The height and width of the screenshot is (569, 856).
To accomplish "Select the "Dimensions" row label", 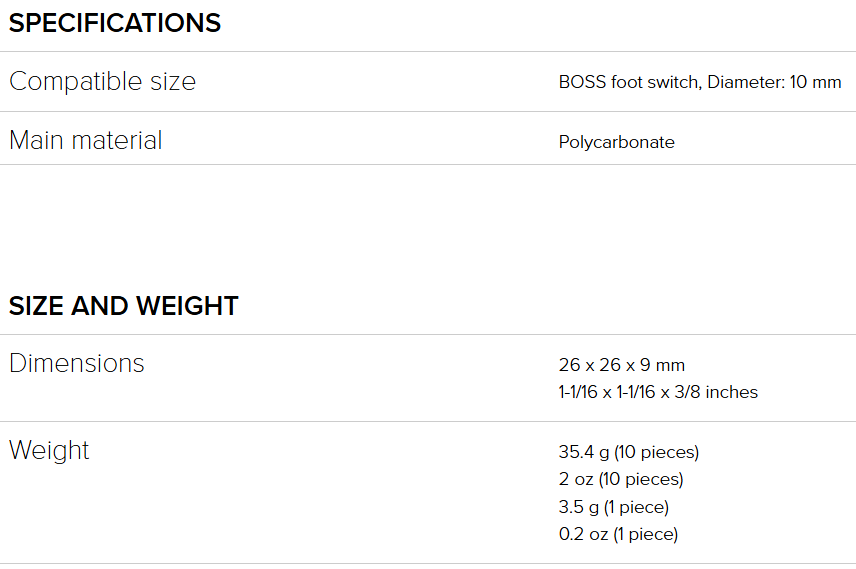I will [76, 364].
